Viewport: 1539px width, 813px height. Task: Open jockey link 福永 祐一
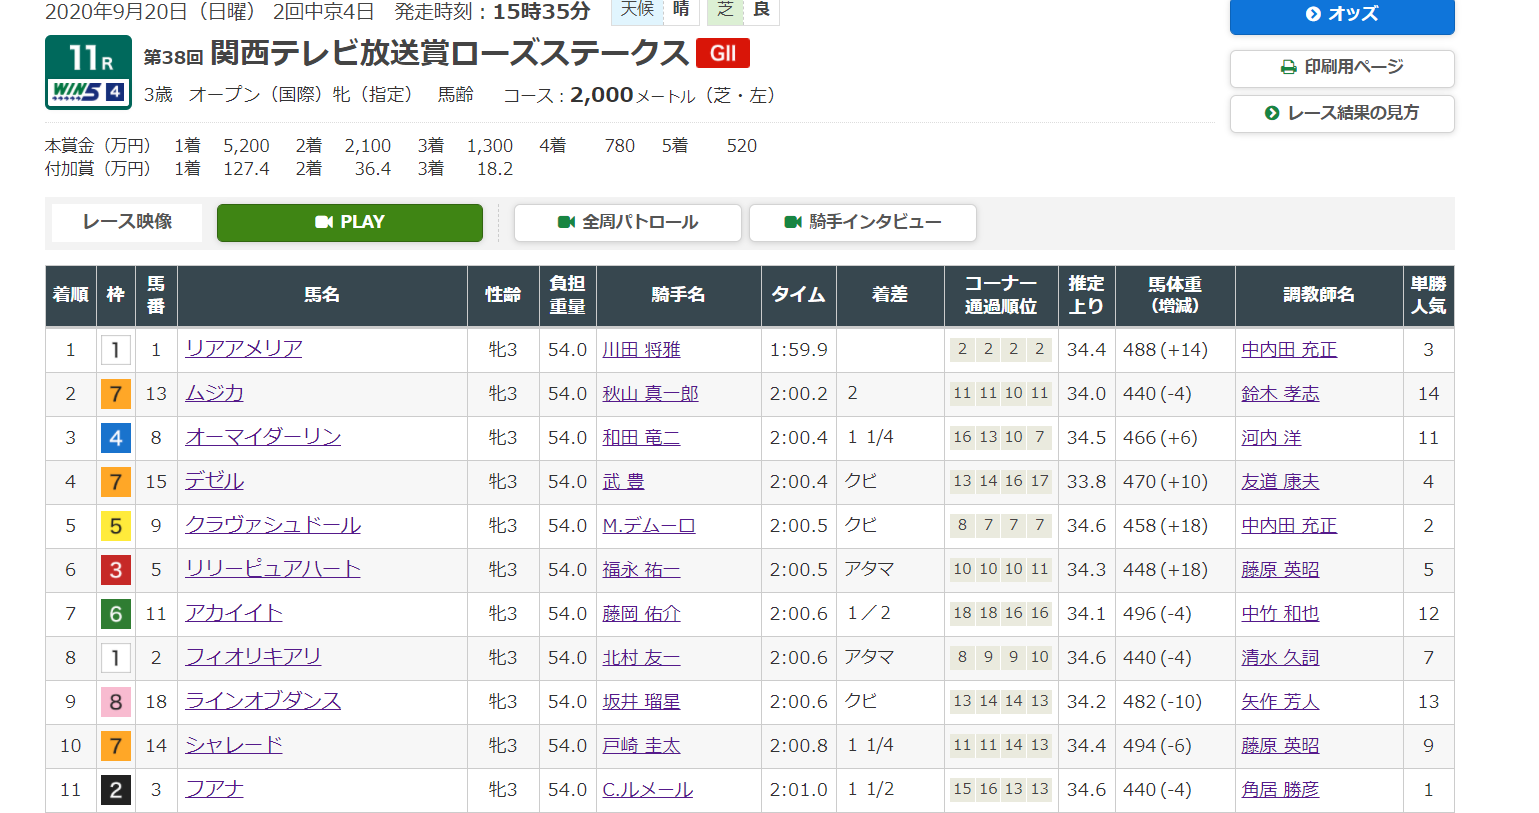pos(641,570)
